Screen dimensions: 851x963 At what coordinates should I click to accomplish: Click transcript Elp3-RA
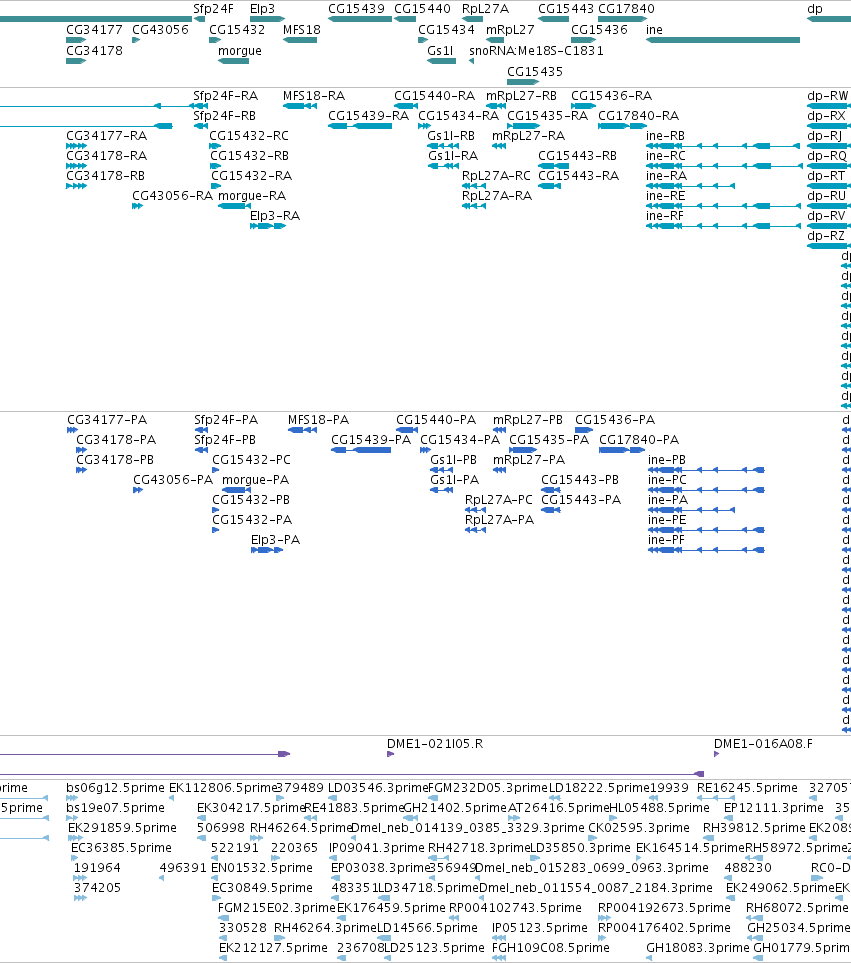click(x=274, y=216)
